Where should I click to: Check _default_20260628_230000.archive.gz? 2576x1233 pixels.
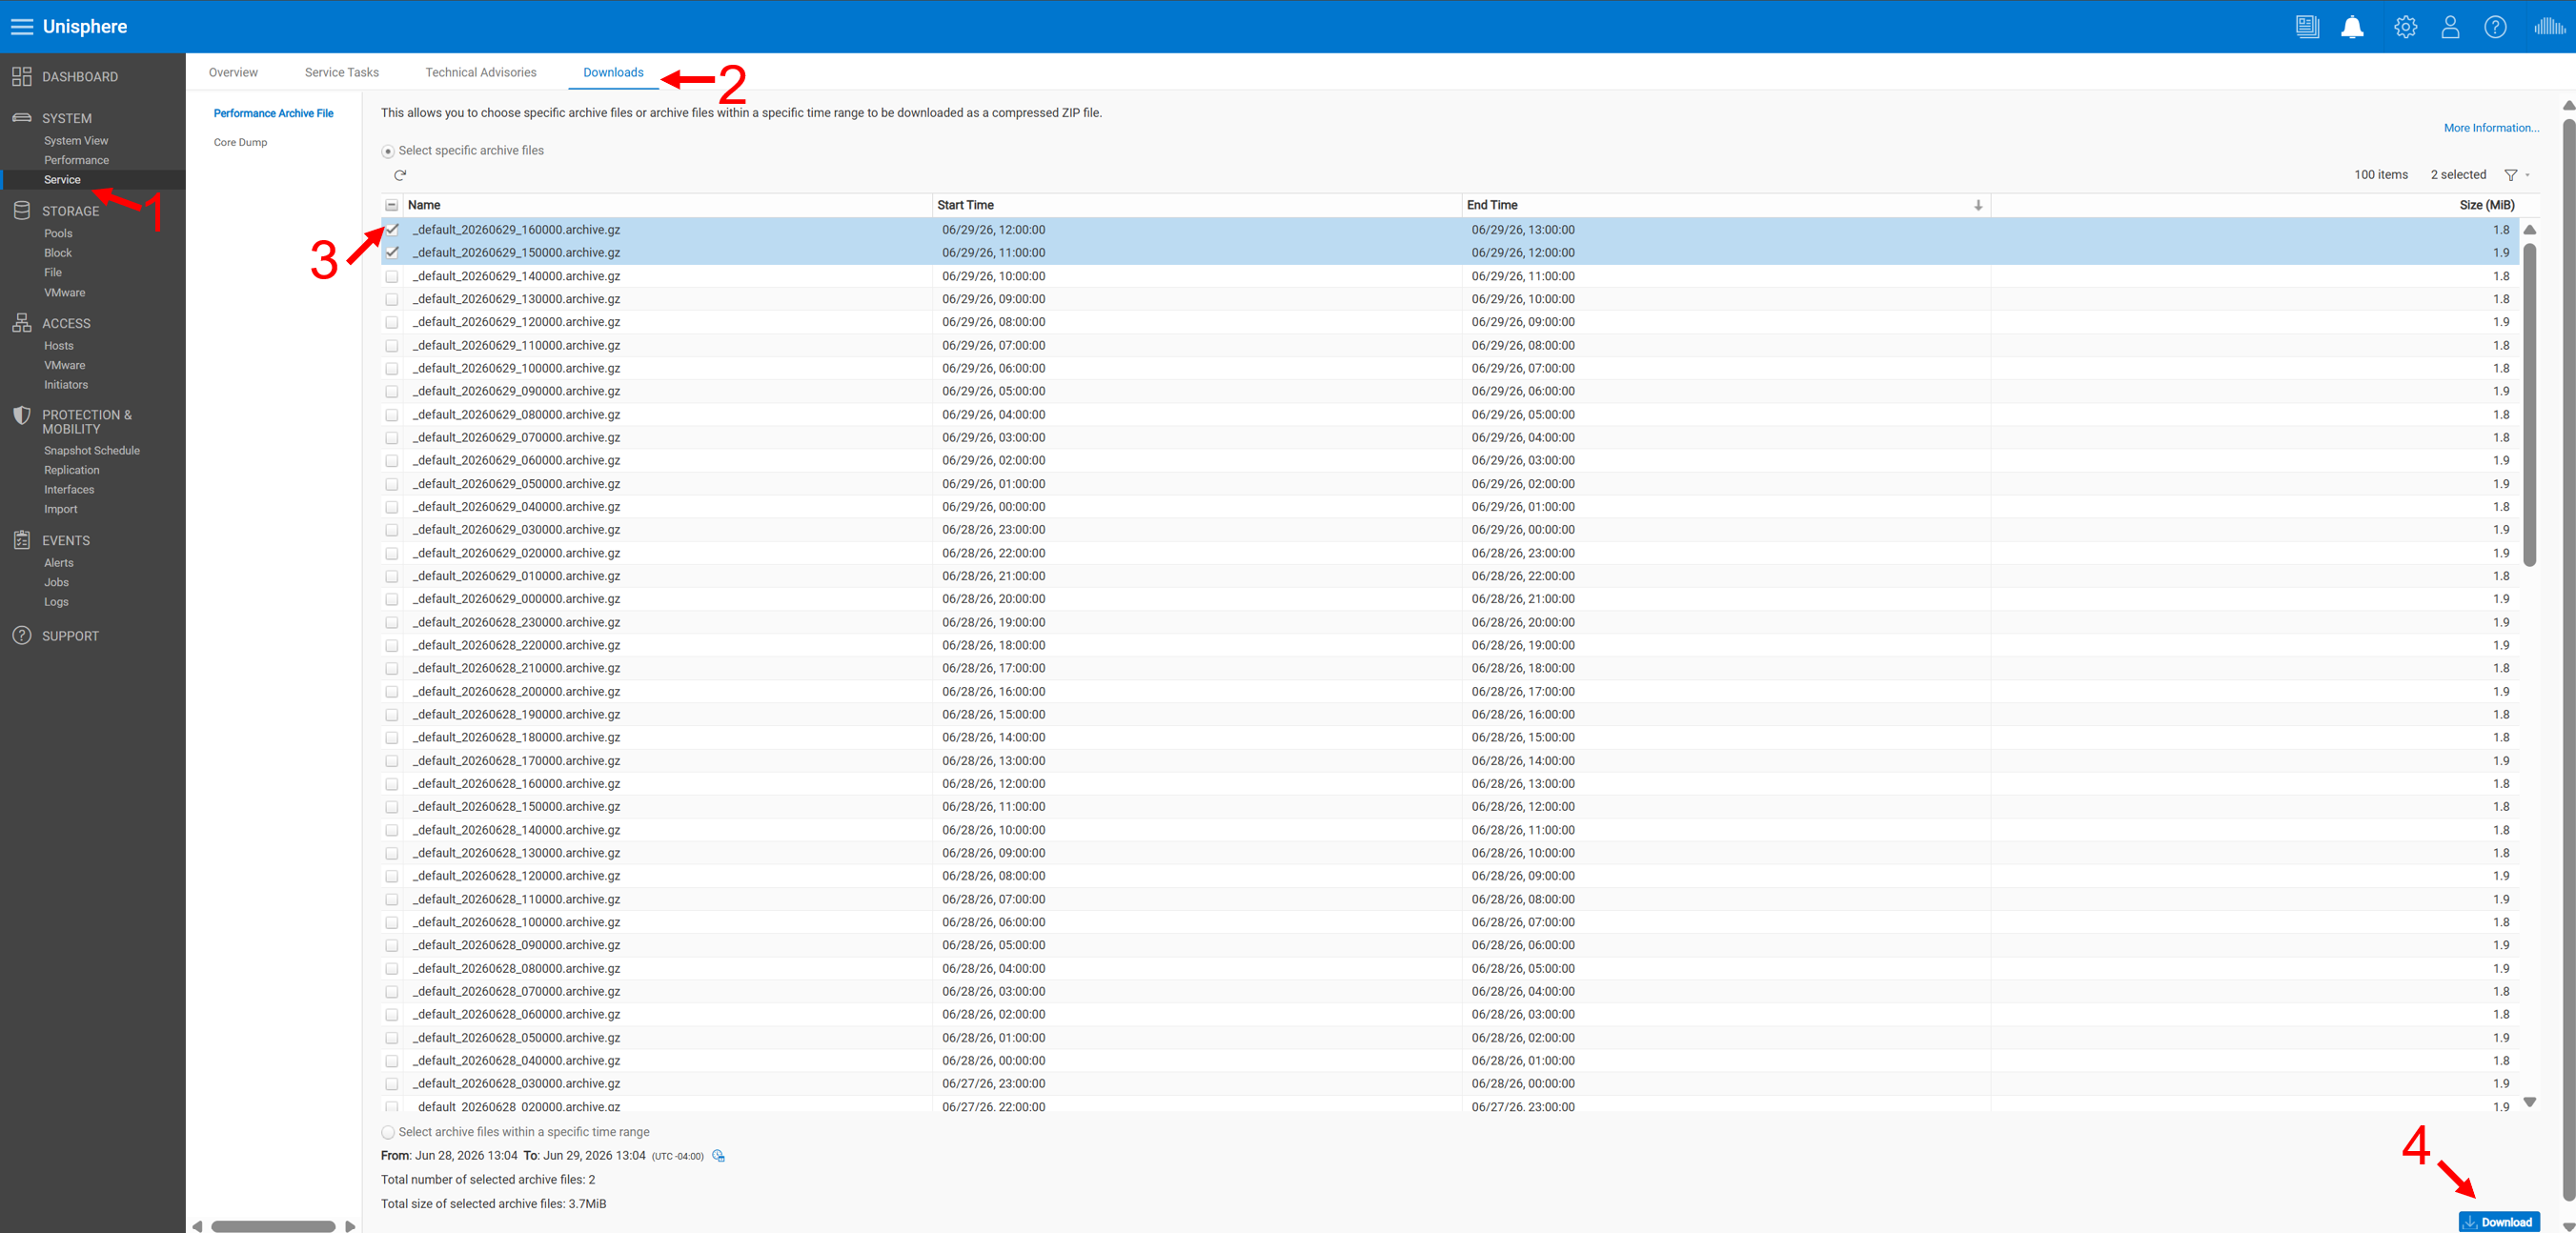(392, 622)
